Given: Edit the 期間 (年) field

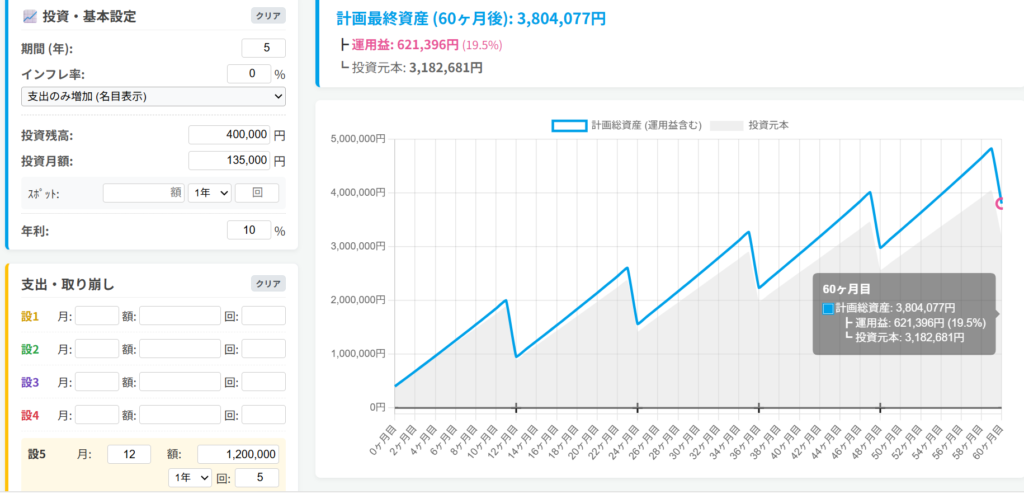Looking at the screenshot, I should click(263, 48).
